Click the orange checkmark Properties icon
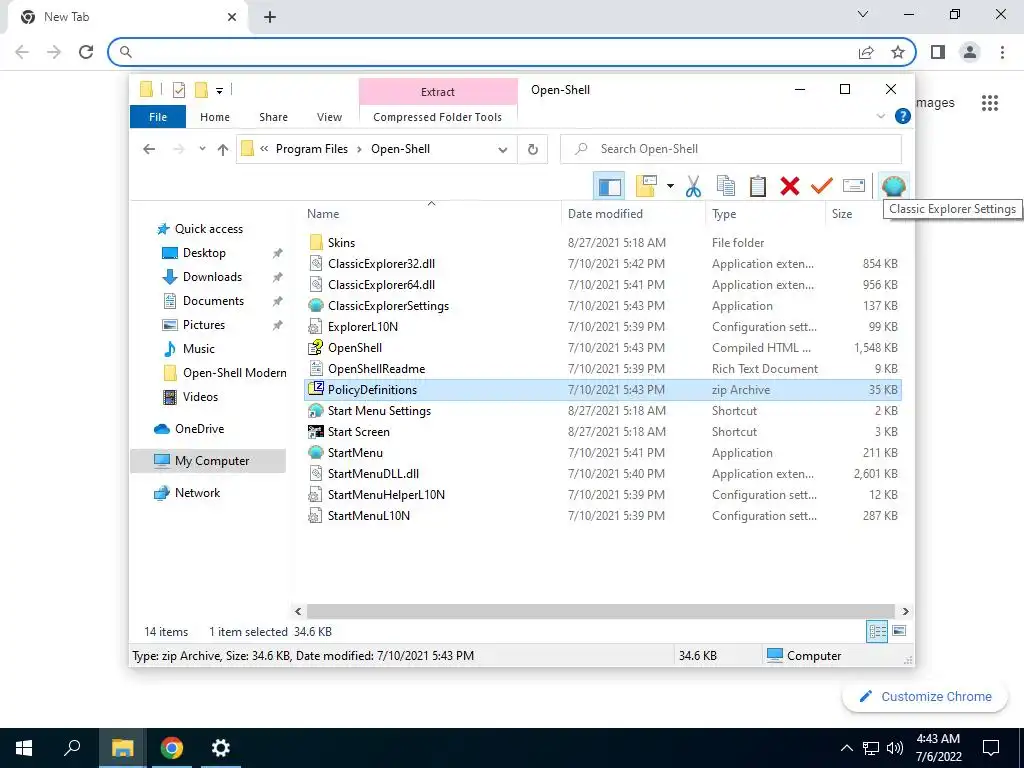 (822, 186)
